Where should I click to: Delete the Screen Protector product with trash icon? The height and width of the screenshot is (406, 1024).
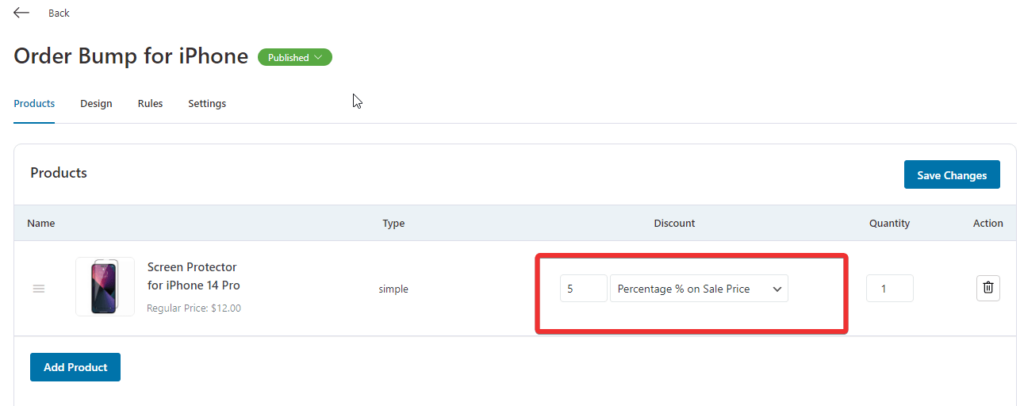(988, 288)
